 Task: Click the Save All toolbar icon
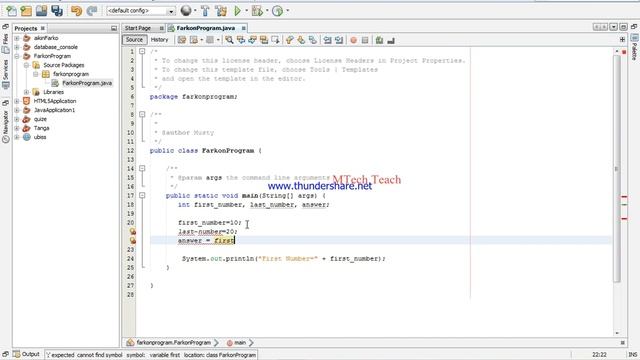point(57,11)
